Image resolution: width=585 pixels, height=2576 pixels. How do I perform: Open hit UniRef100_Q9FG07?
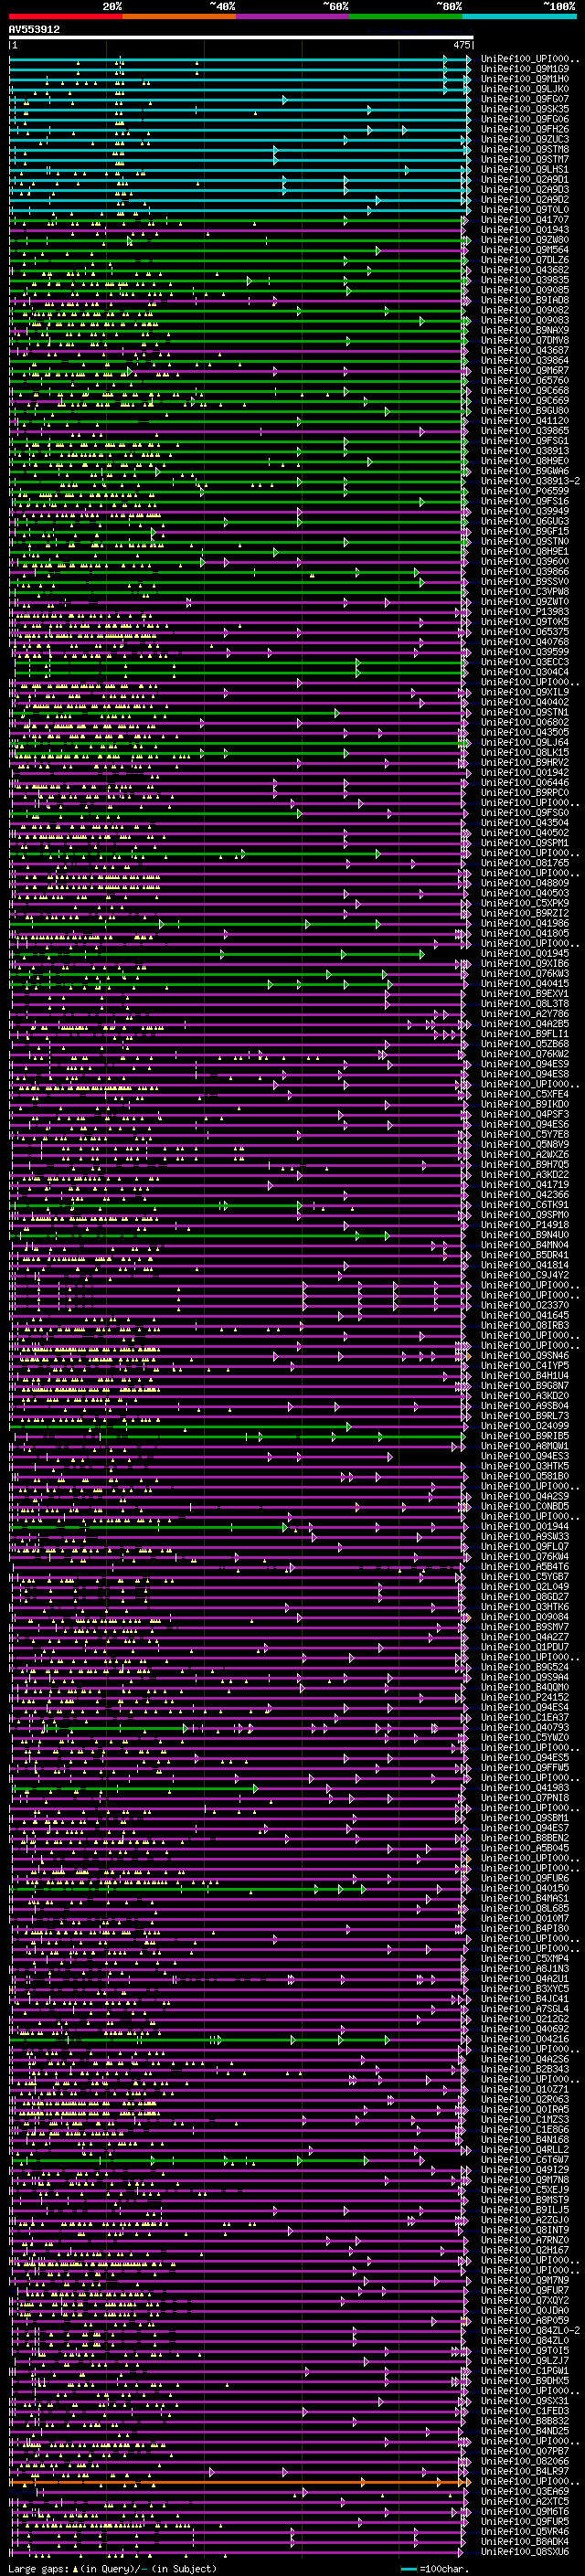click(525, 99)
